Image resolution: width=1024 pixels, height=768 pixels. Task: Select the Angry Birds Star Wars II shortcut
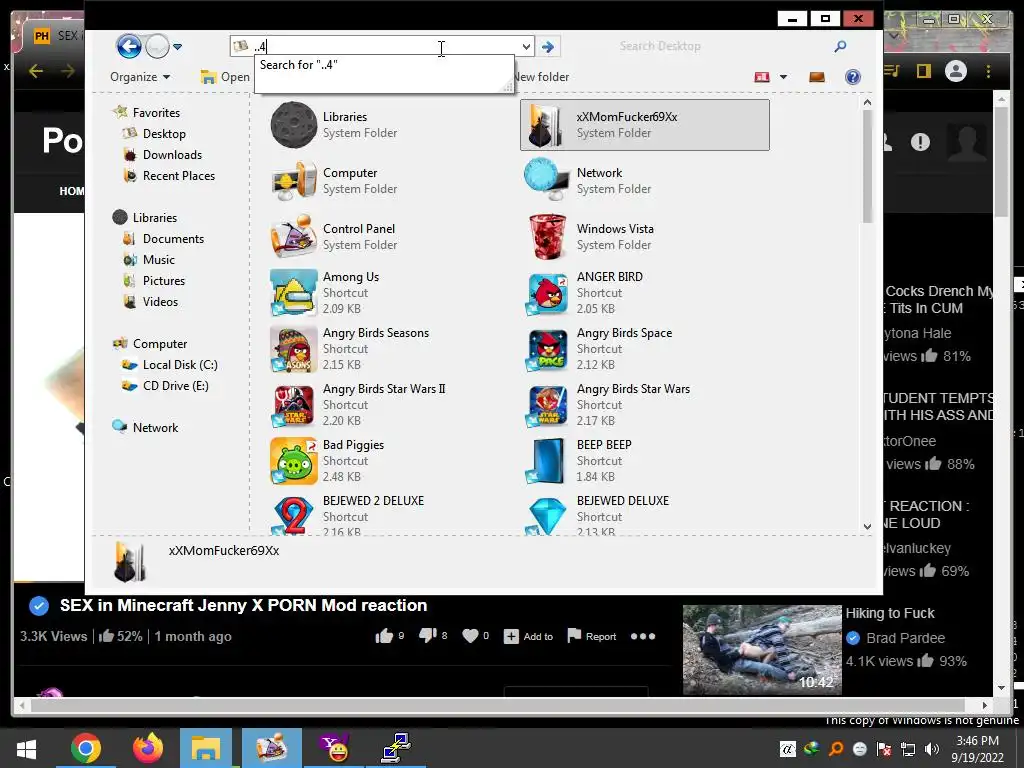coord(294,405)
